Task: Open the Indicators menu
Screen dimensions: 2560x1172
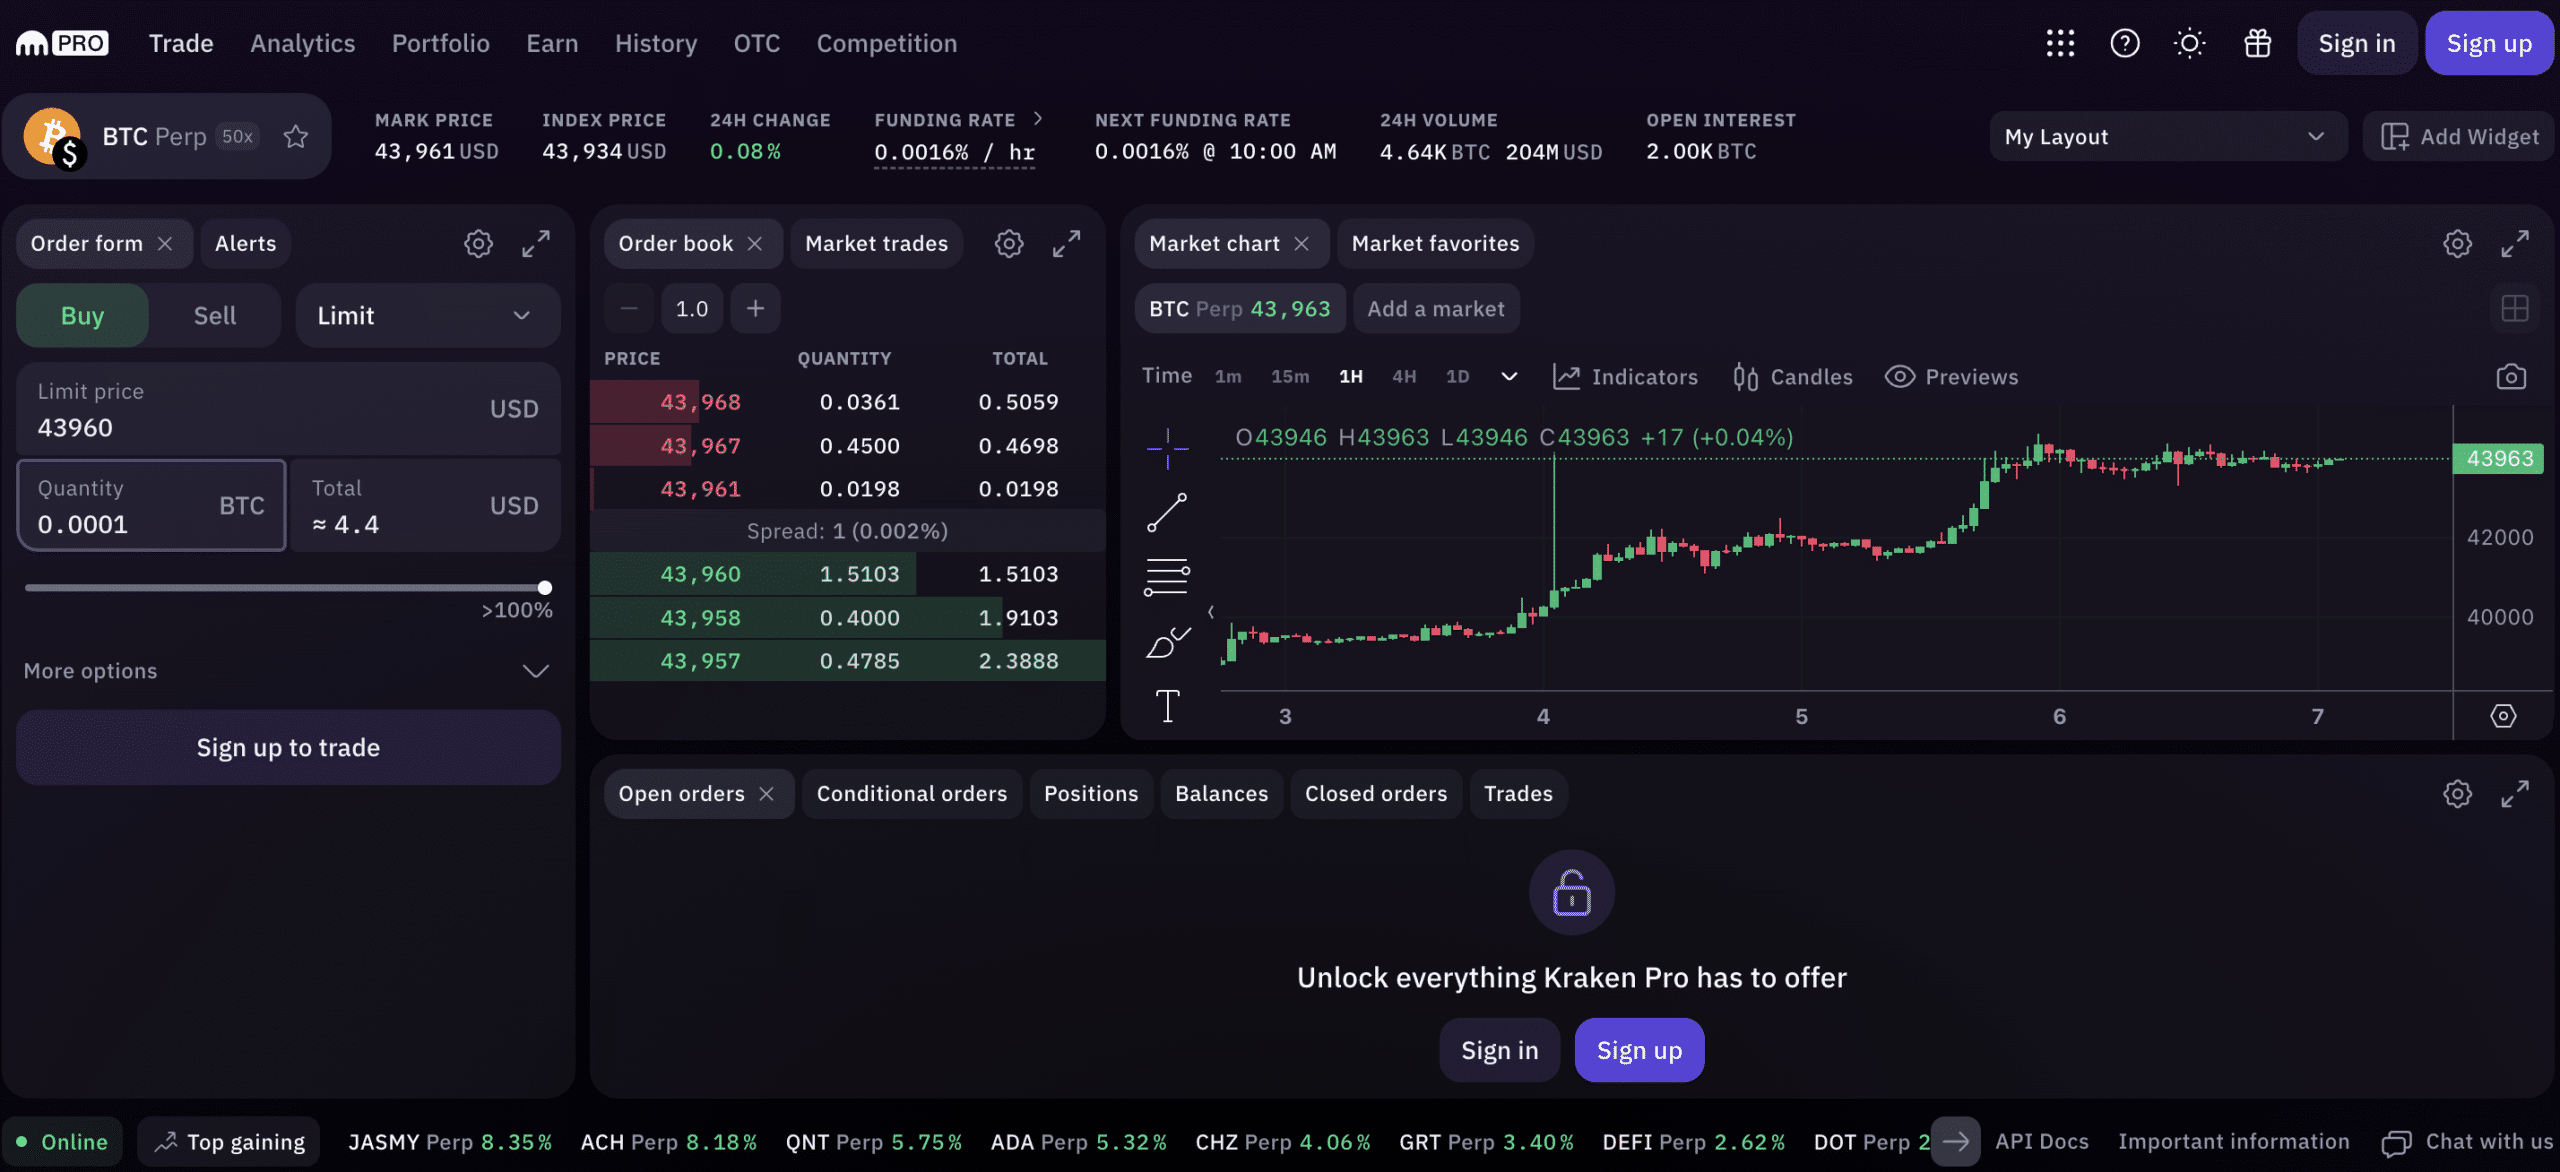Action: pyautogui.click(x=1625, y=377)
